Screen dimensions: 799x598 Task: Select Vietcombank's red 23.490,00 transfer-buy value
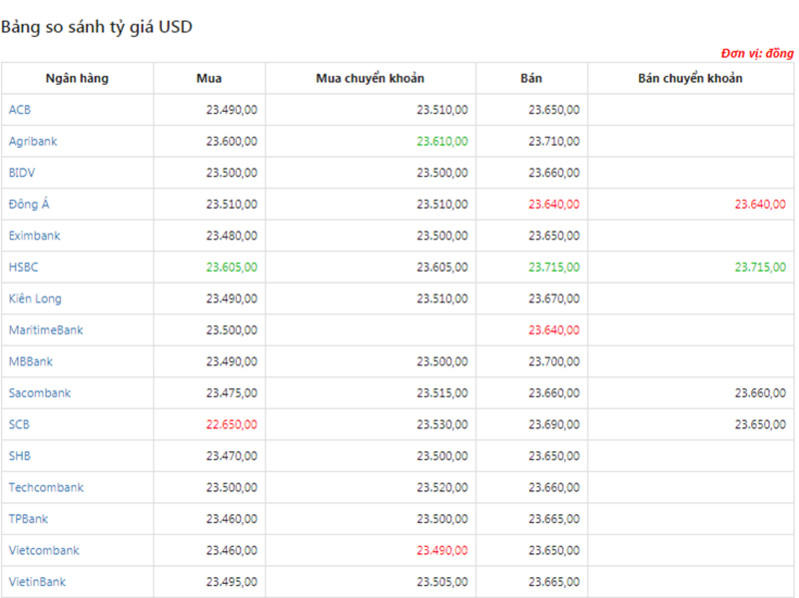(442, 550)
